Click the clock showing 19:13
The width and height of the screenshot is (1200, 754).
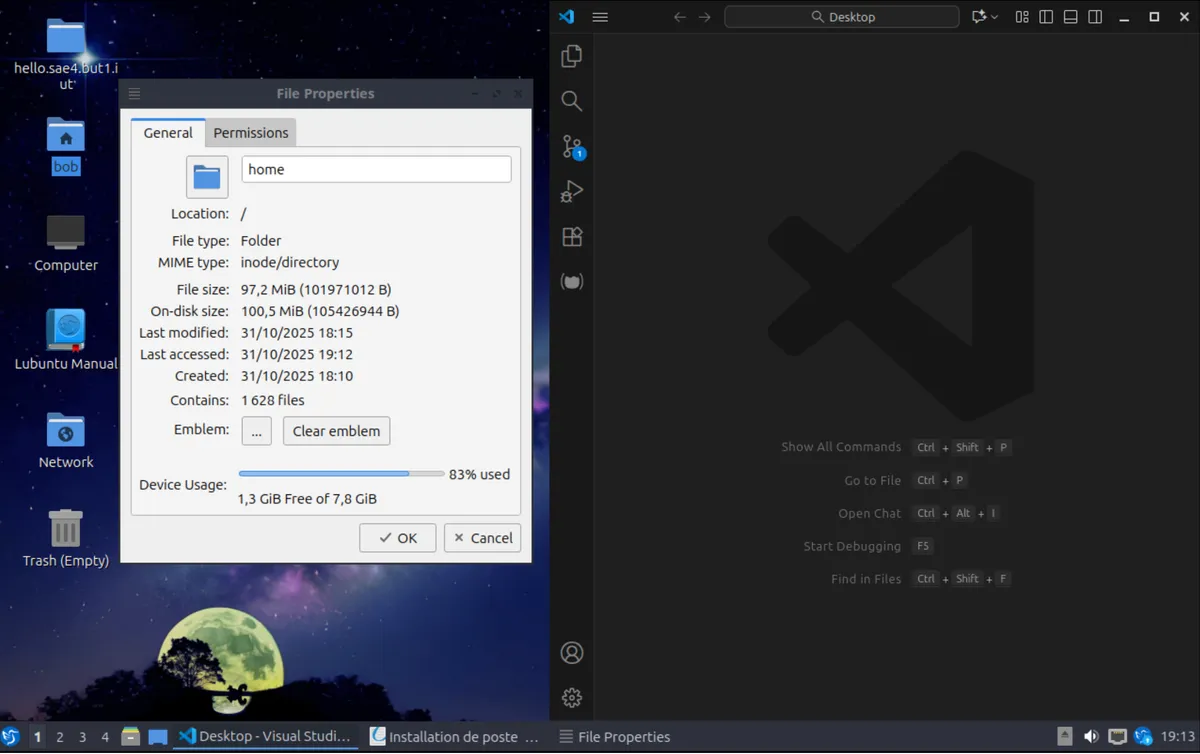(x=1177, y=737)
